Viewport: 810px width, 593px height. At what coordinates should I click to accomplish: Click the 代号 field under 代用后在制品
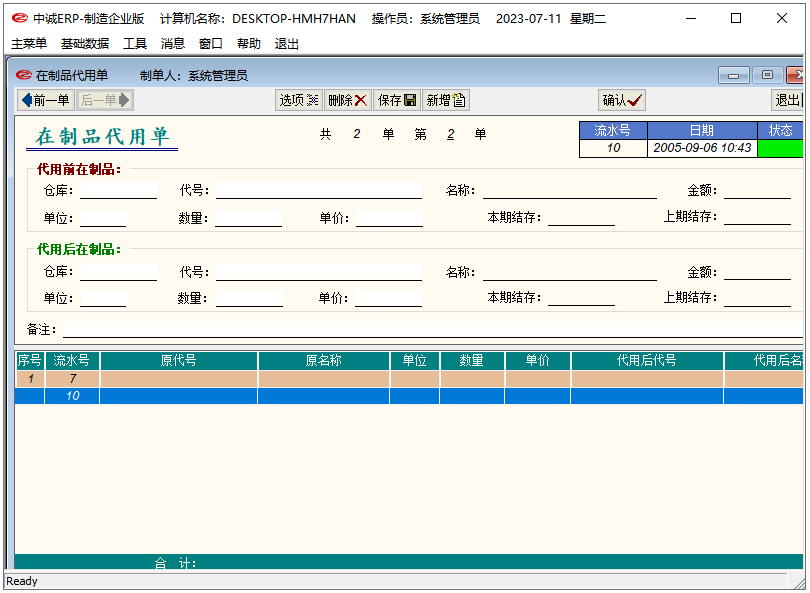[x=319, y=272]
